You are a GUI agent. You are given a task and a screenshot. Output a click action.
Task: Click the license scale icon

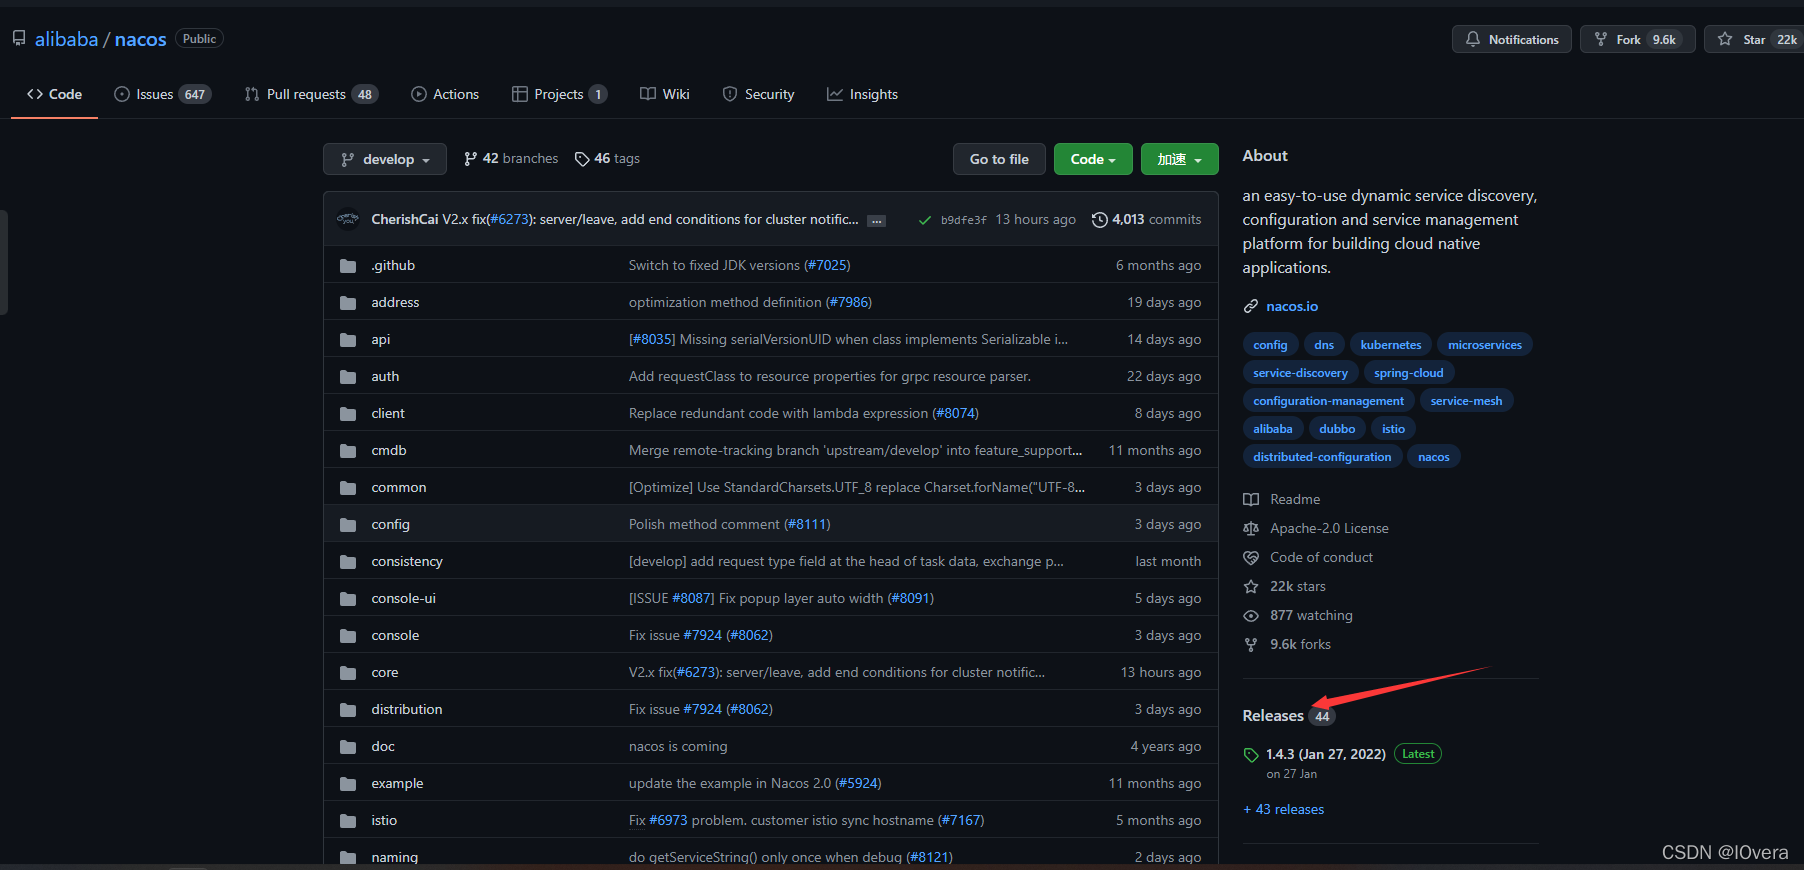[1251, 529]
